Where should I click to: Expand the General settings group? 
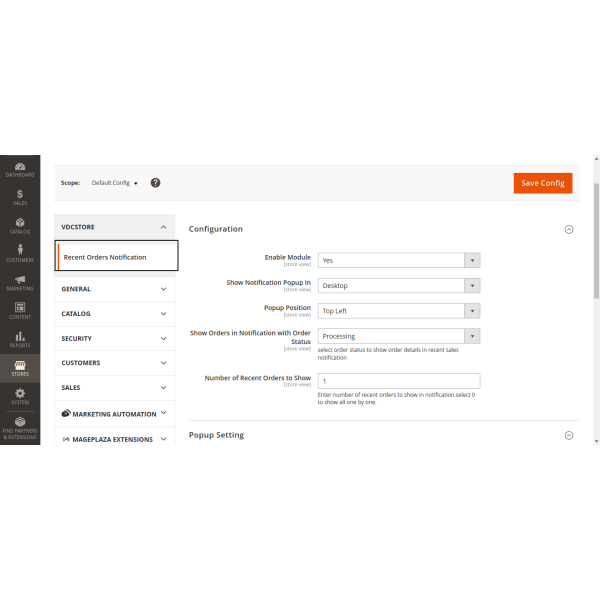[x=114, y=289]
